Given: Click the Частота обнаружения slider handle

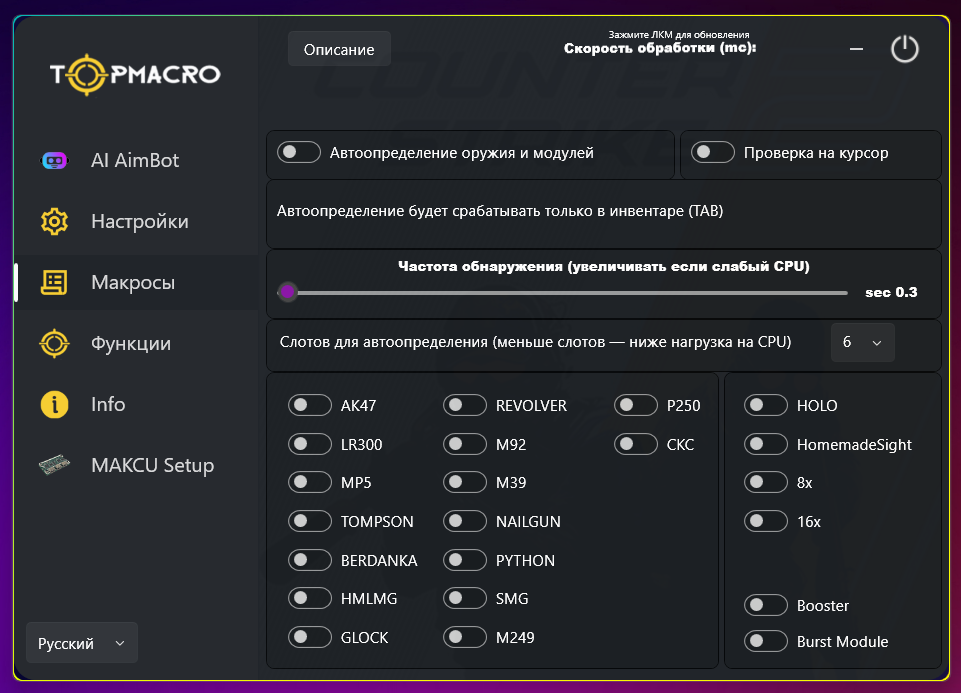Looking at the screenshot, I should pos(288,292).
